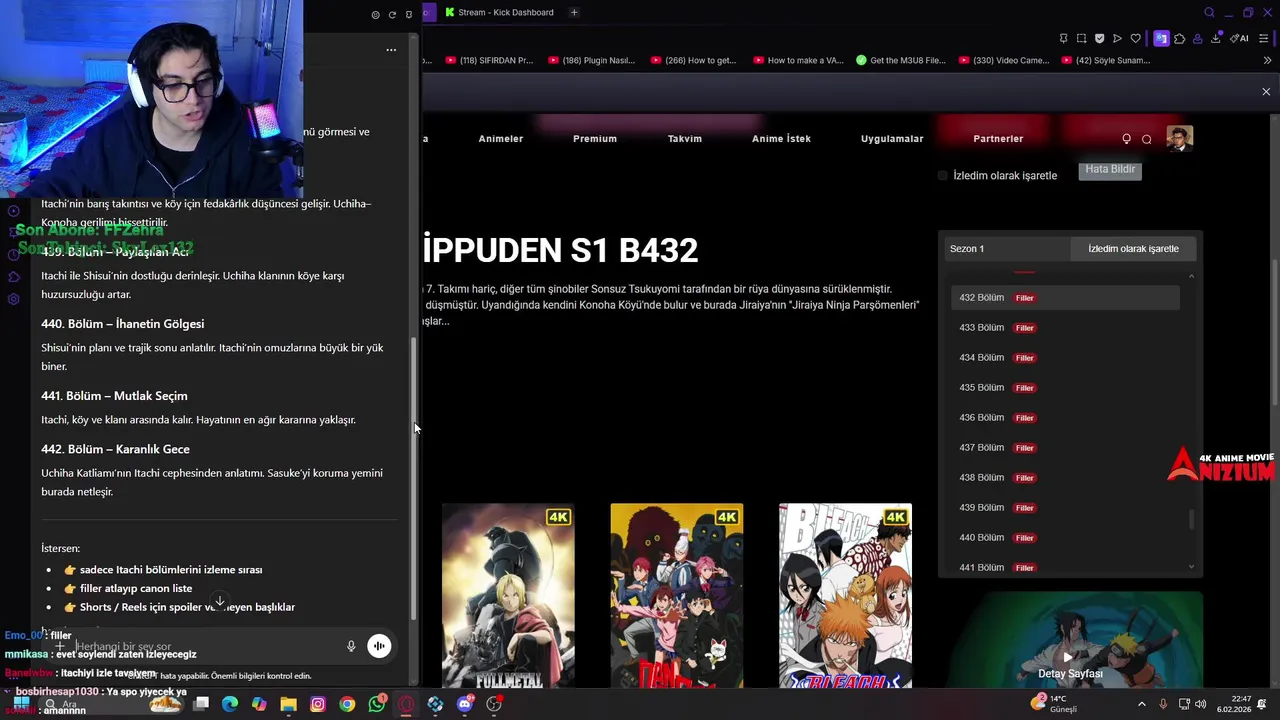Screen dimensions: 1280x720
Task: Select 435 Bölüm episode
Action: coord(1065,387)
